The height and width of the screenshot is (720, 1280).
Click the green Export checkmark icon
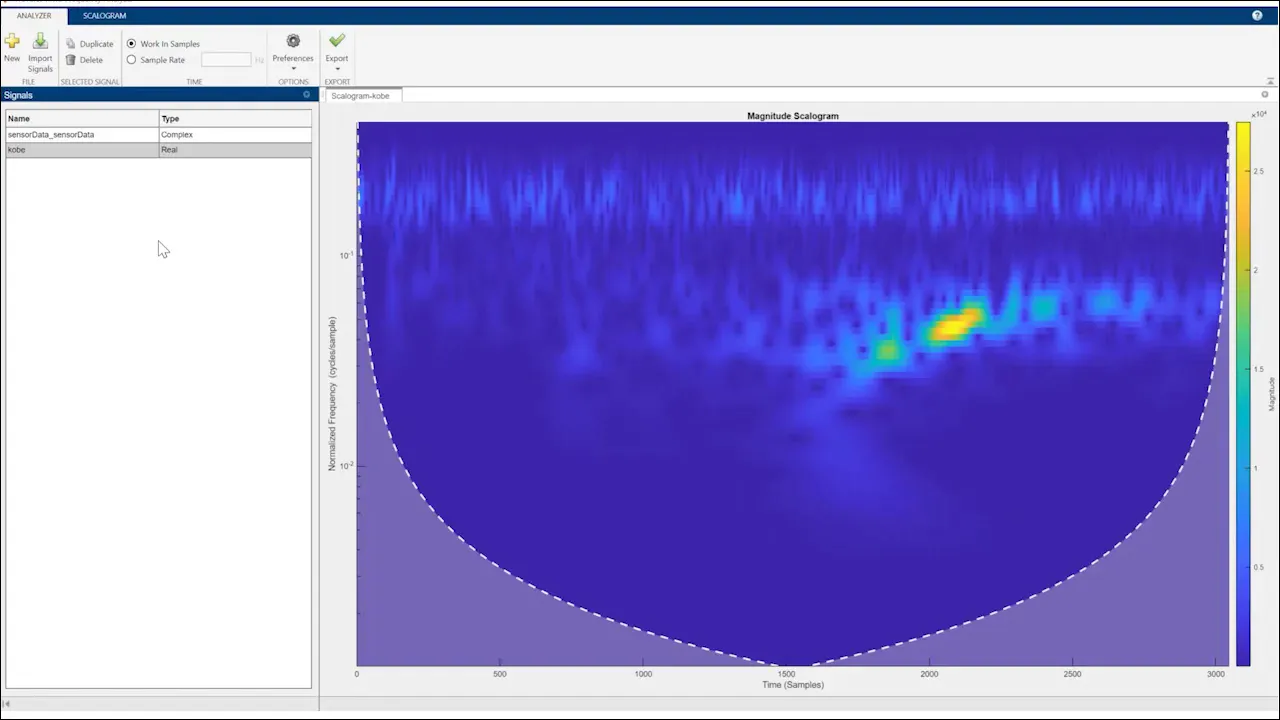coord(337,41)
